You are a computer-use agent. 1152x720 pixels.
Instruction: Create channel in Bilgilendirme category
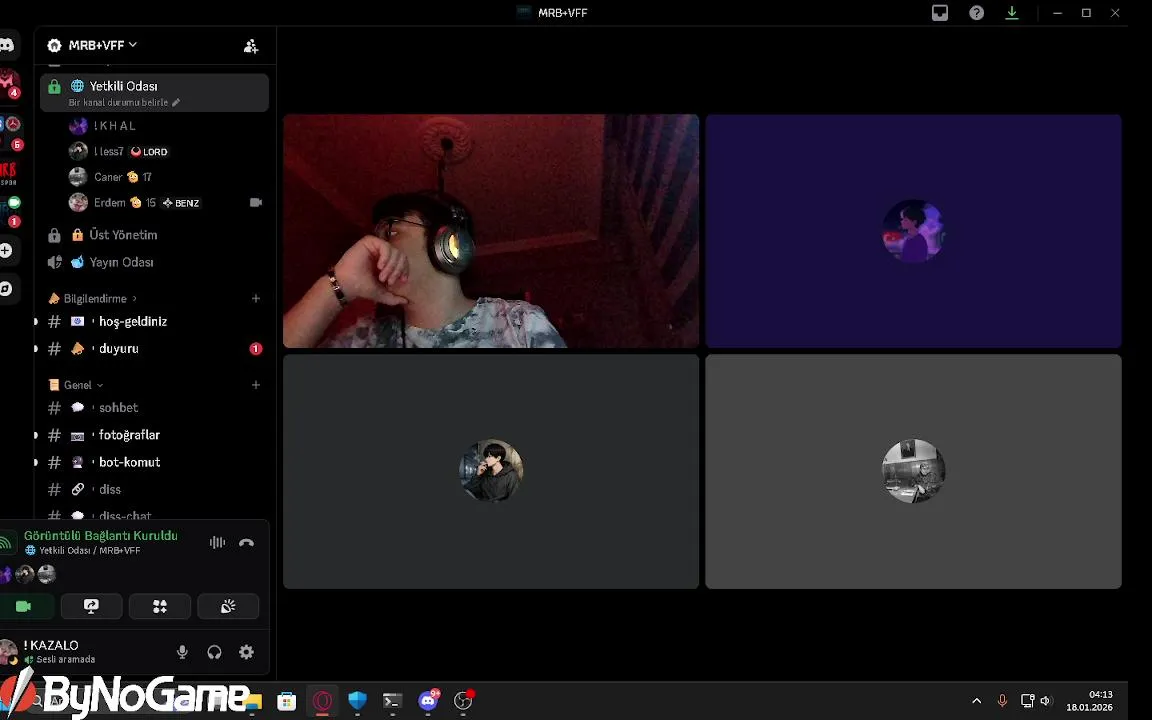256,298
